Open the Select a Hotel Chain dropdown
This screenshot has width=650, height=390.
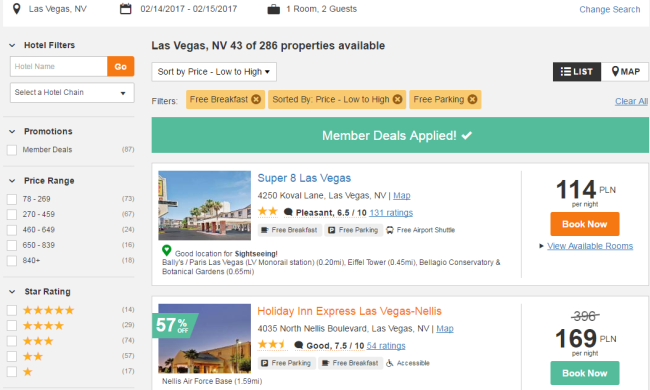tap(72, 92)
